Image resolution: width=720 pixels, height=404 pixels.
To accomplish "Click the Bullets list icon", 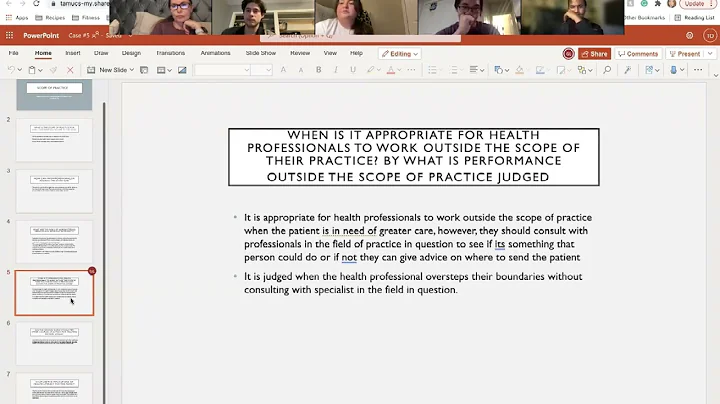I will click(432, 70).
